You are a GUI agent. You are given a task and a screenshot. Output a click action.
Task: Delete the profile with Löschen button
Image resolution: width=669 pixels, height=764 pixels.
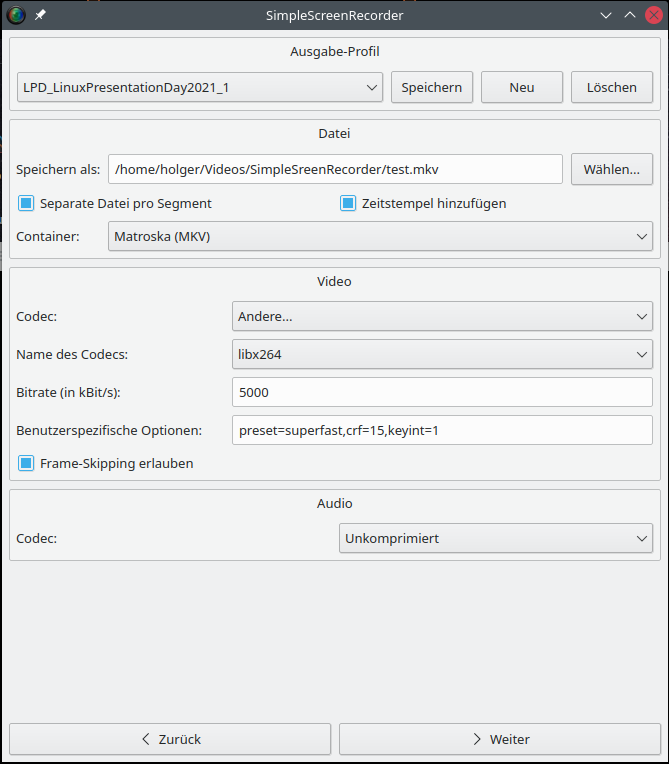click(x=612, y=87)
